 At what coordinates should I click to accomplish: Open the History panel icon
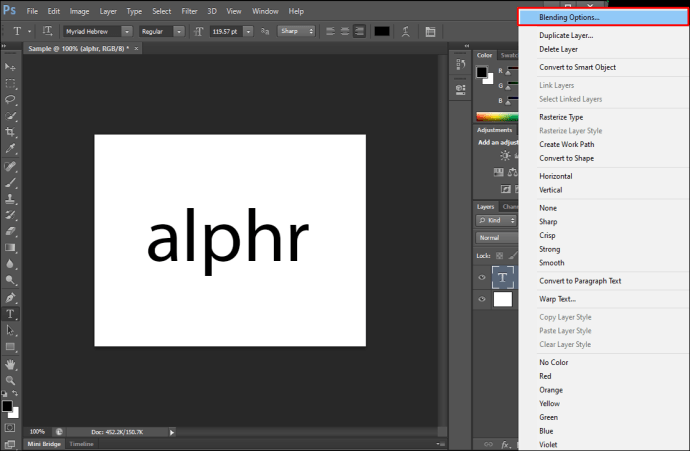(x=460, y=65)
